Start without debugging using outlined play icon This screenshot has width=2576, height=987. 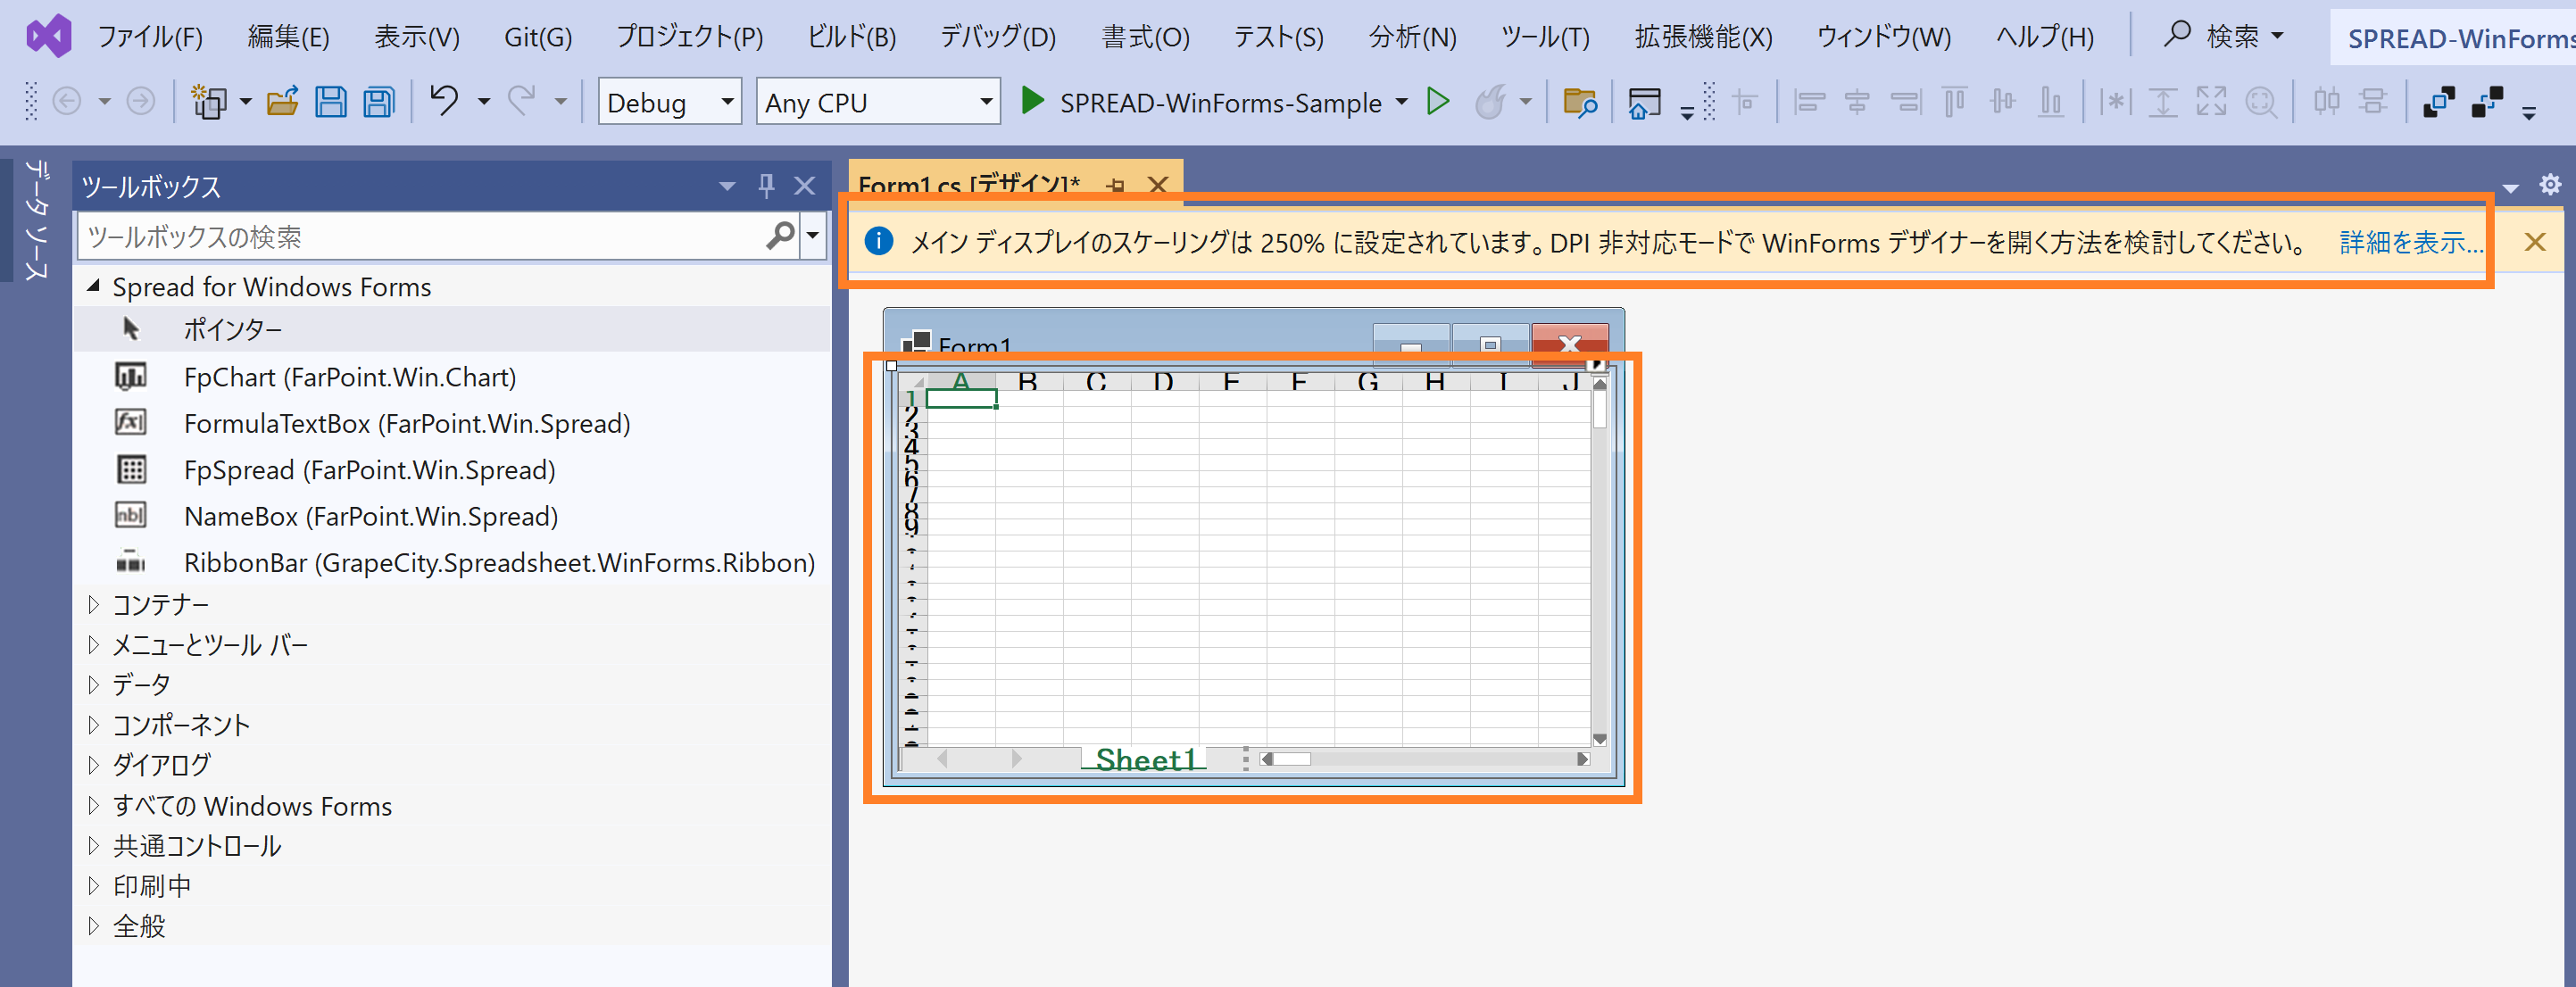click(1438, 101)
